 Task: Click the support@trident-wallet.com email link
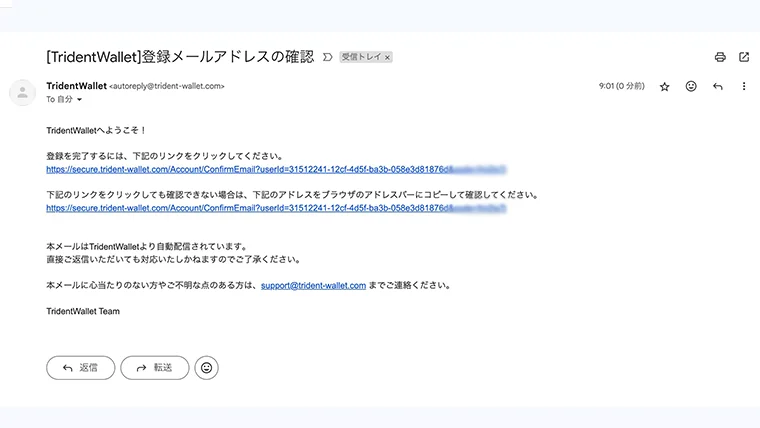[x=313, y=285]
